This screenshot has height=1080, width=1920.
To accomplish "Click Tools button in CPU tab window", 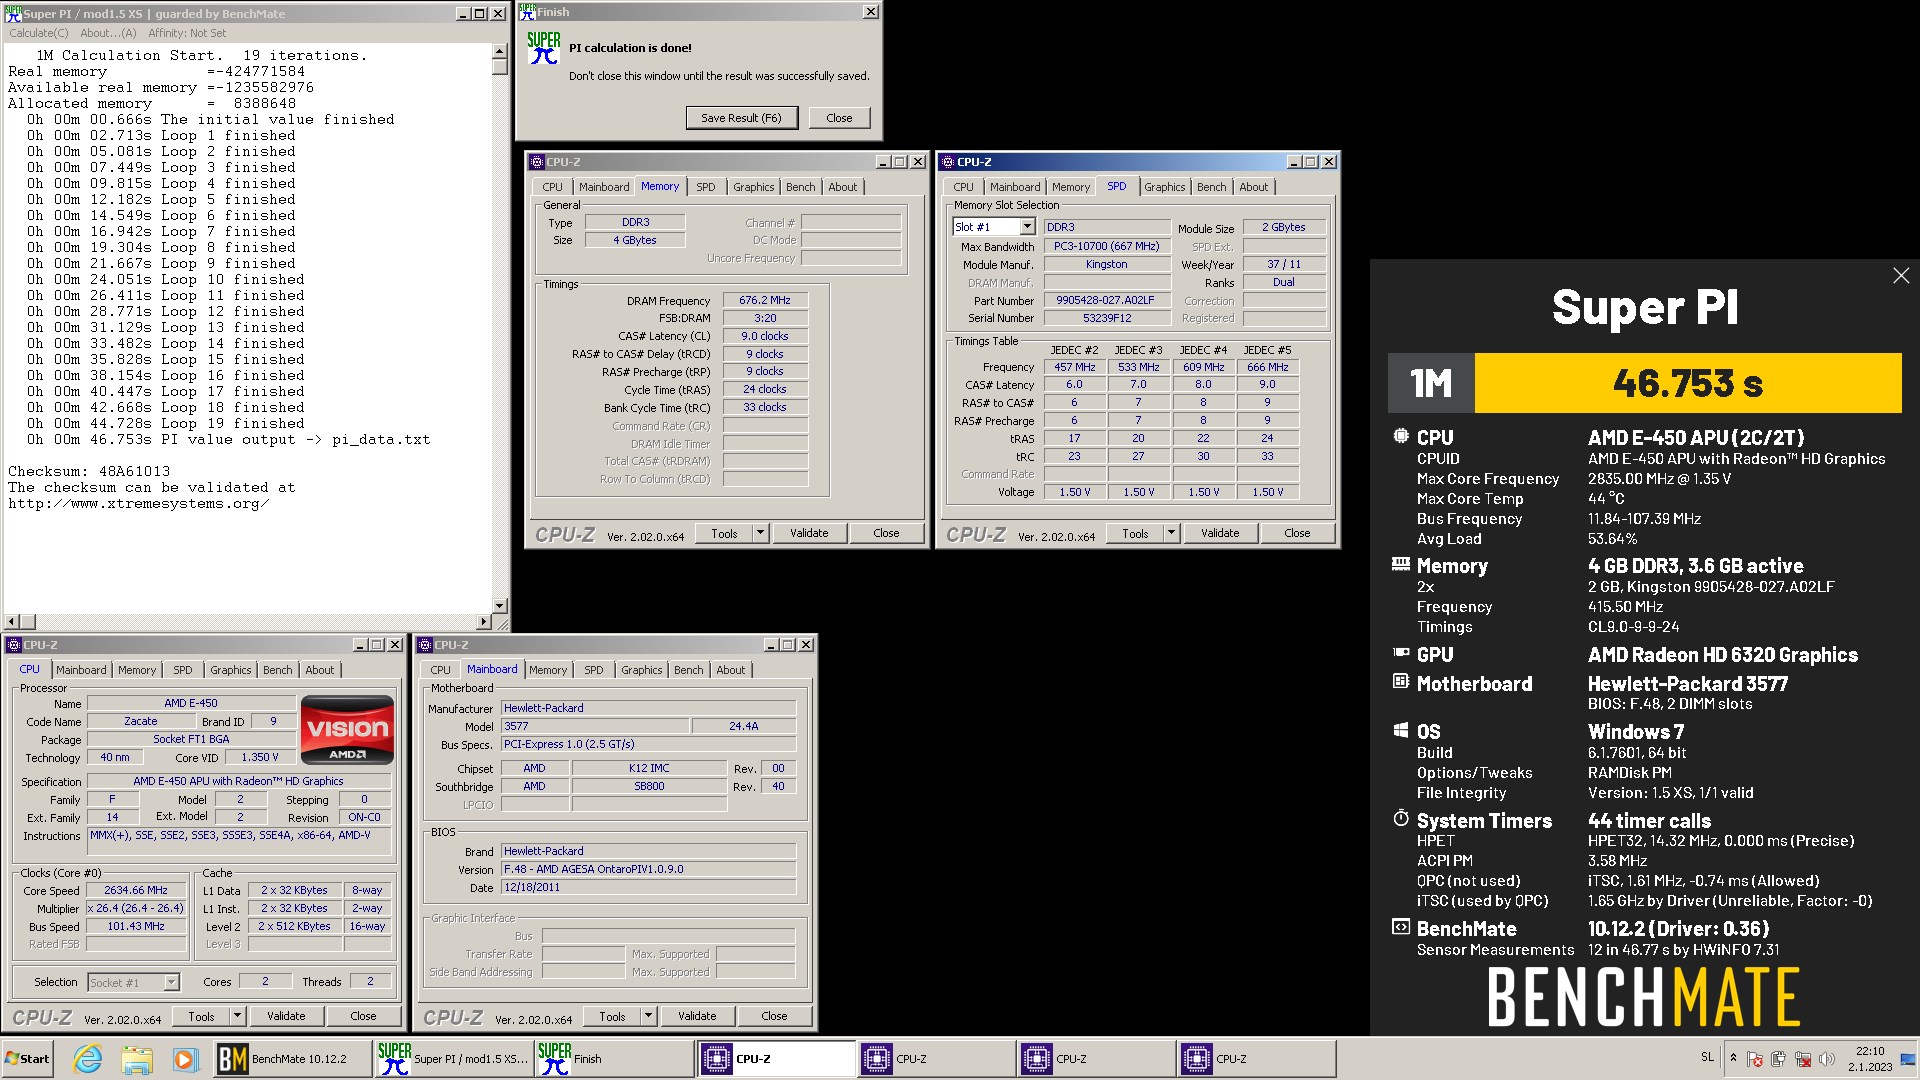I will click(201, 1016).
